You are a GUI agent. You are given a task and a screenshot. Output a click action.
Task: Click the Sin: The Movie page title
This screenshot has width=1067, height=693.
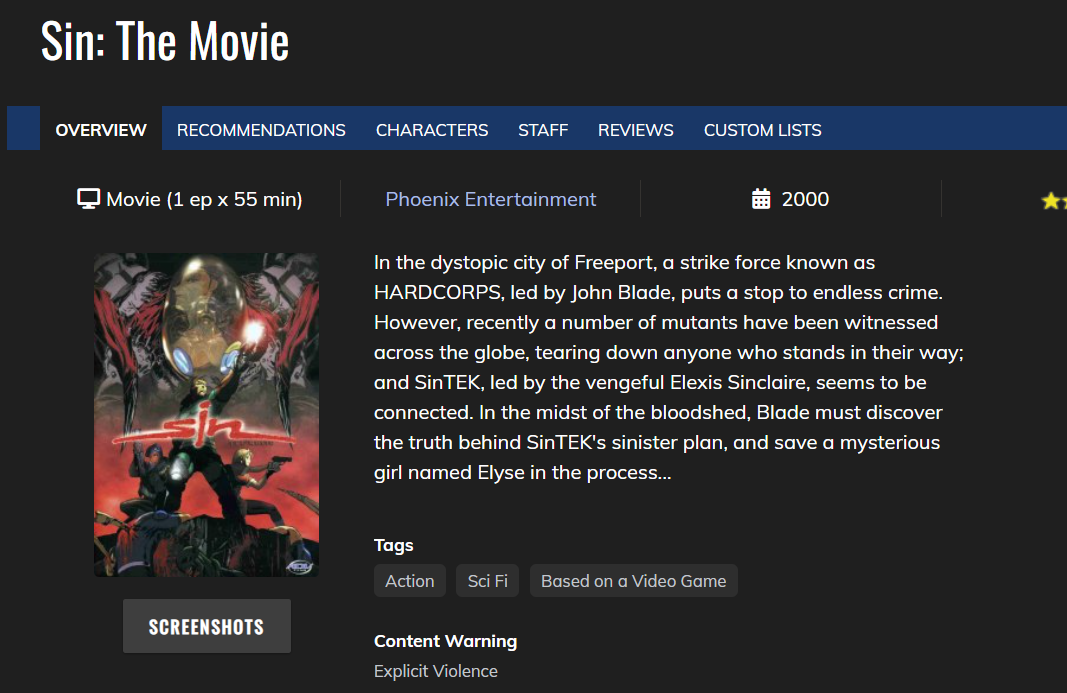165,42
